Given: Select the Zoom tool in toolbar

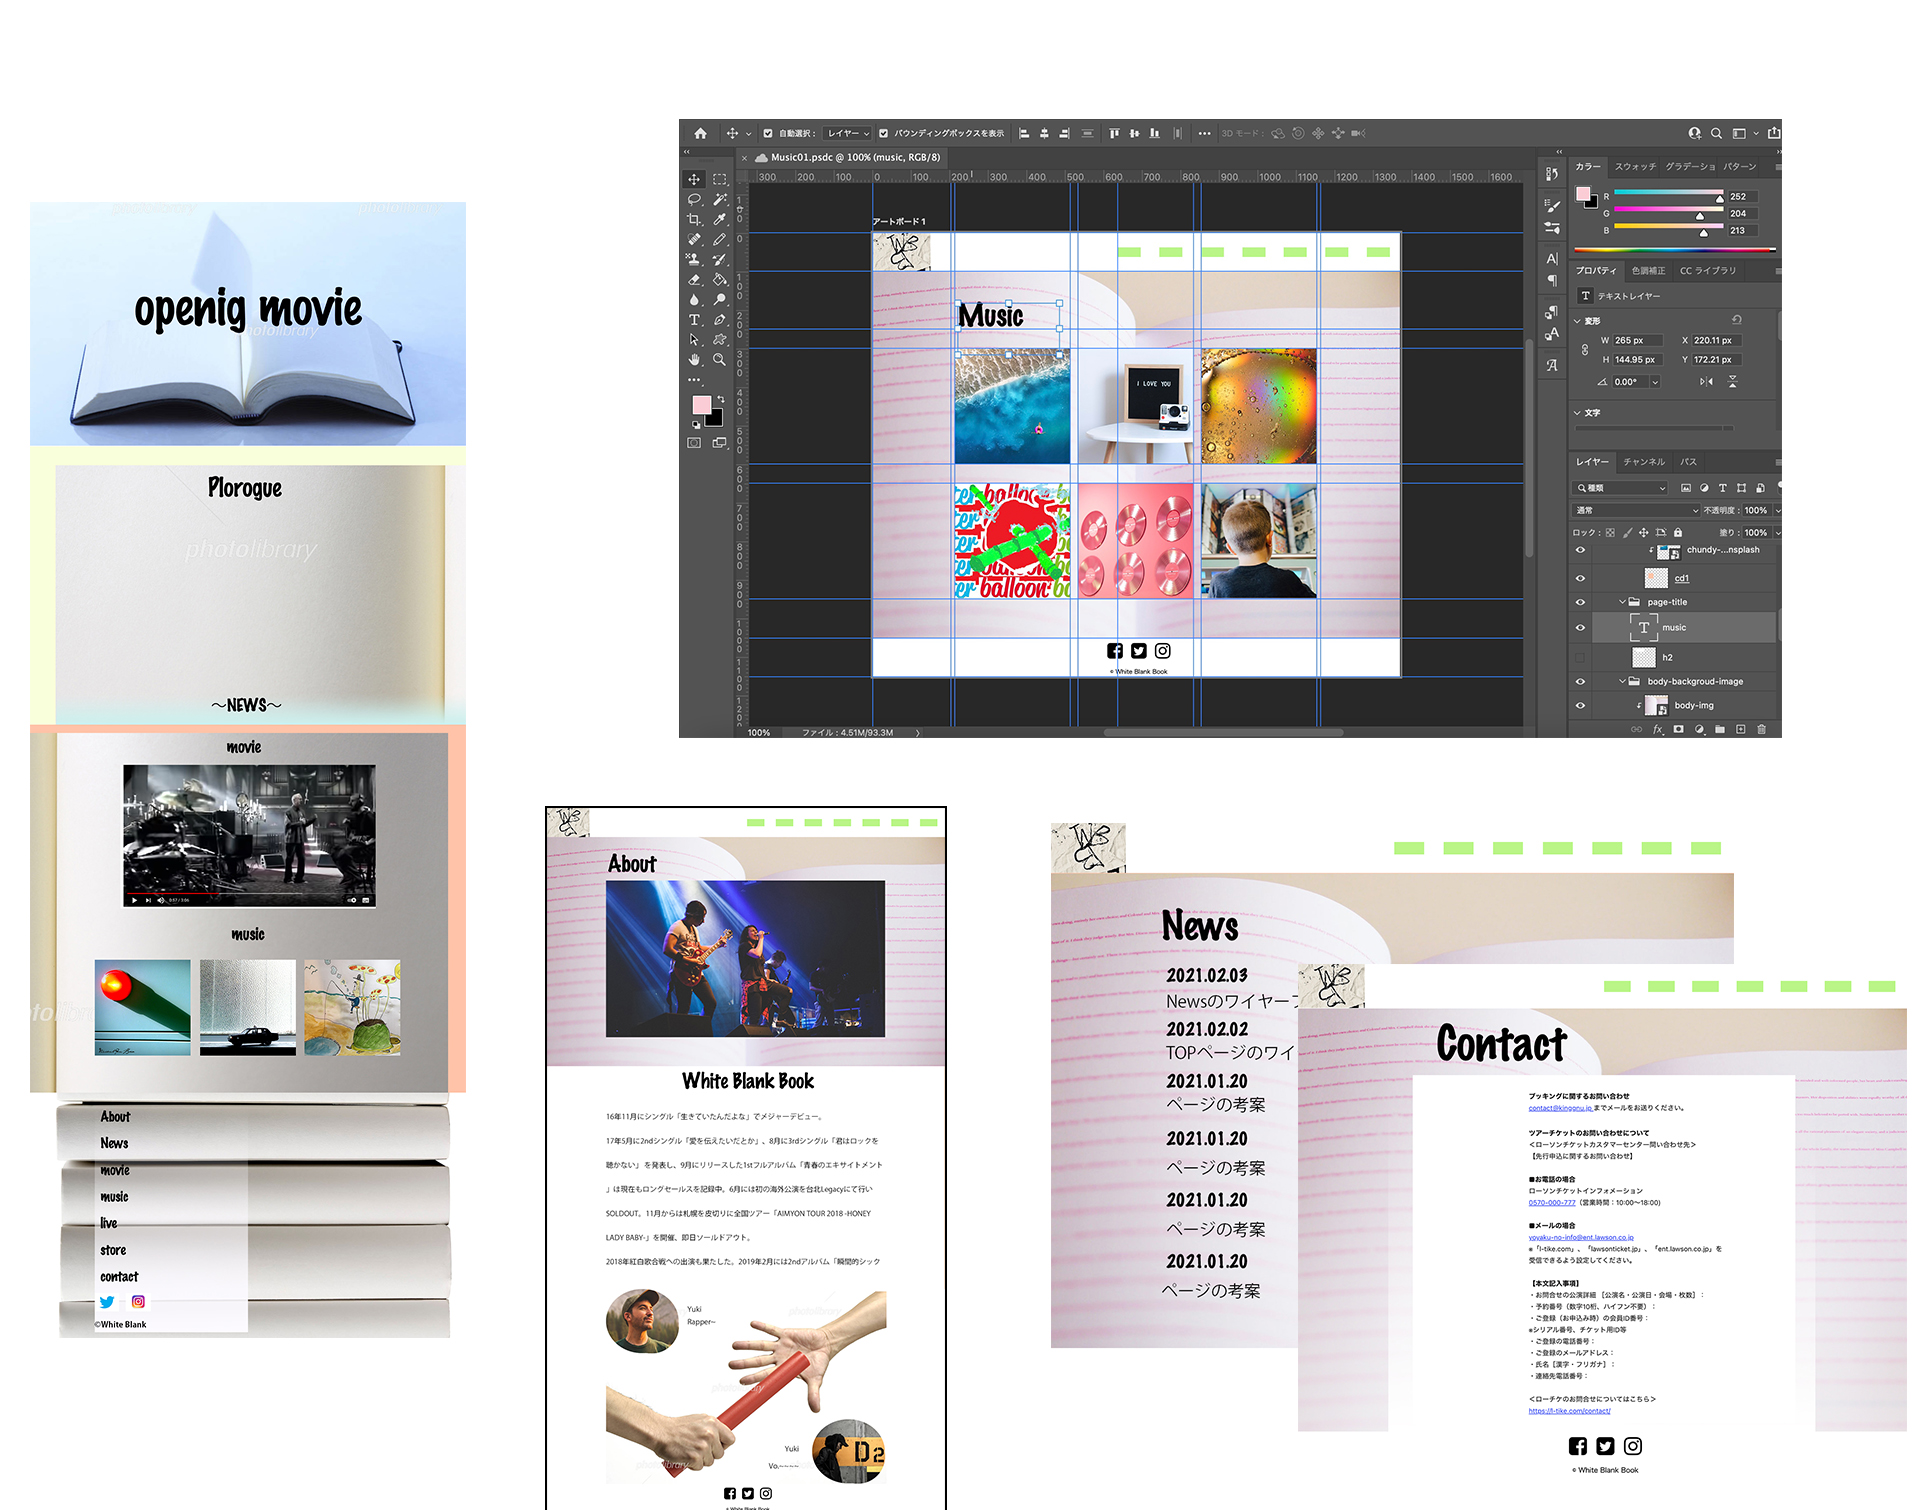Looking at the screenshot, I should 719,360.
